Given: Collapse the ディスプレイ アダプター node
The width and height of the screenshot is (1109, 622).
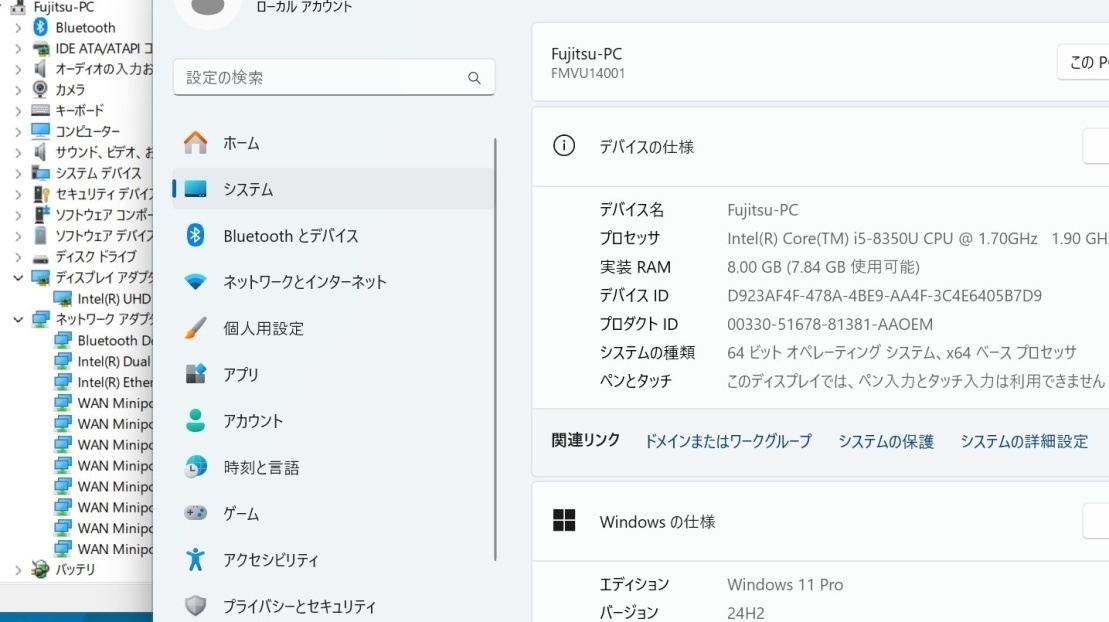Looking at the screenshot, I should coord(18,277).
